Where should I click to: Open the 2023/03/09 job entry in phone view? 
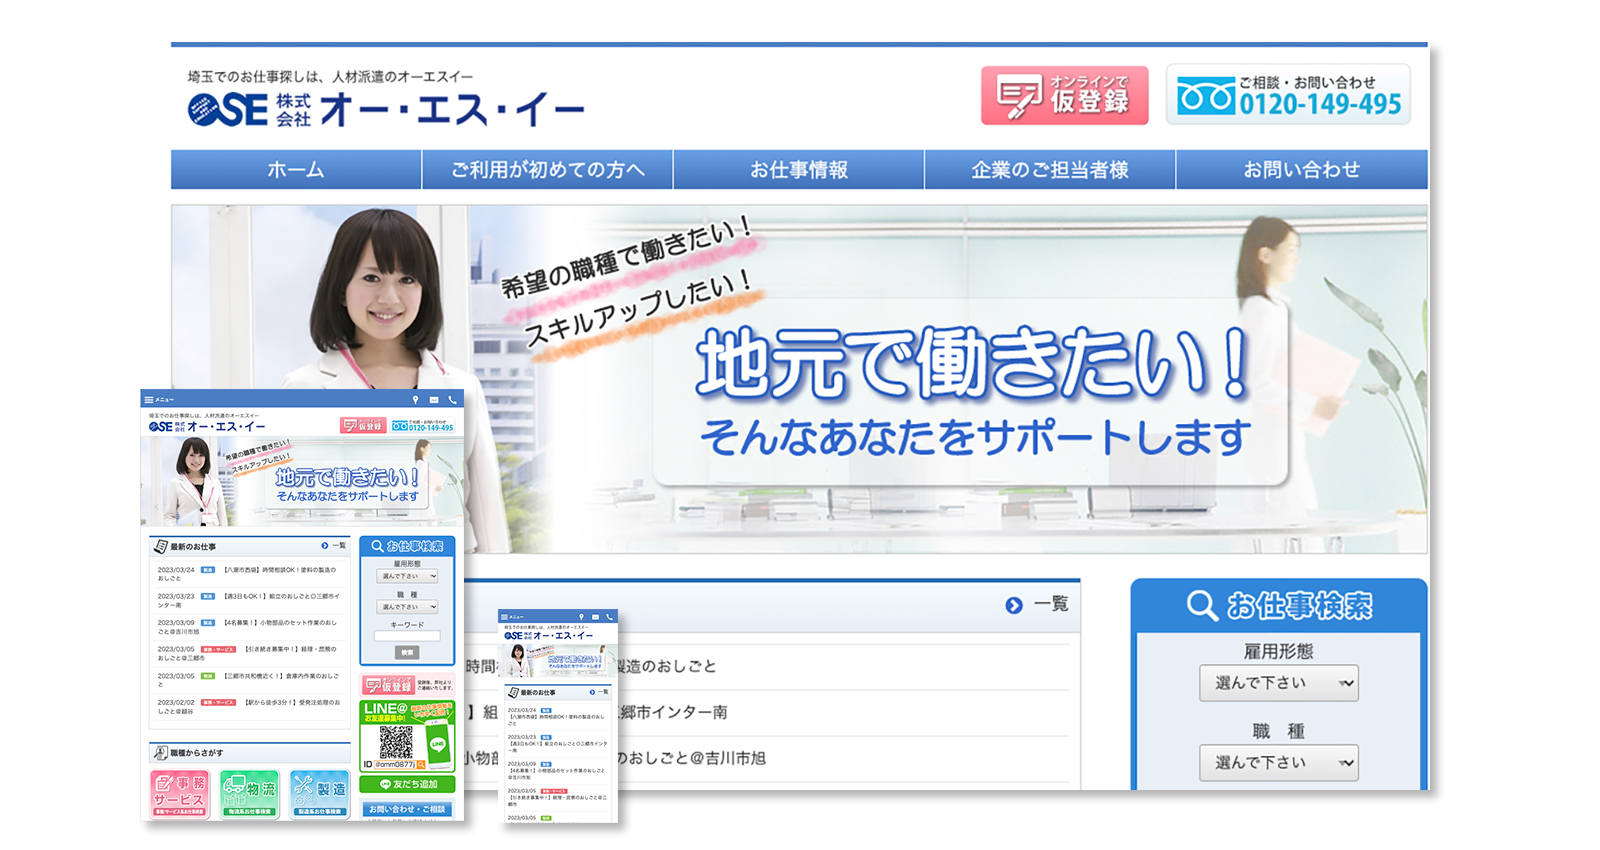point(557,771)
